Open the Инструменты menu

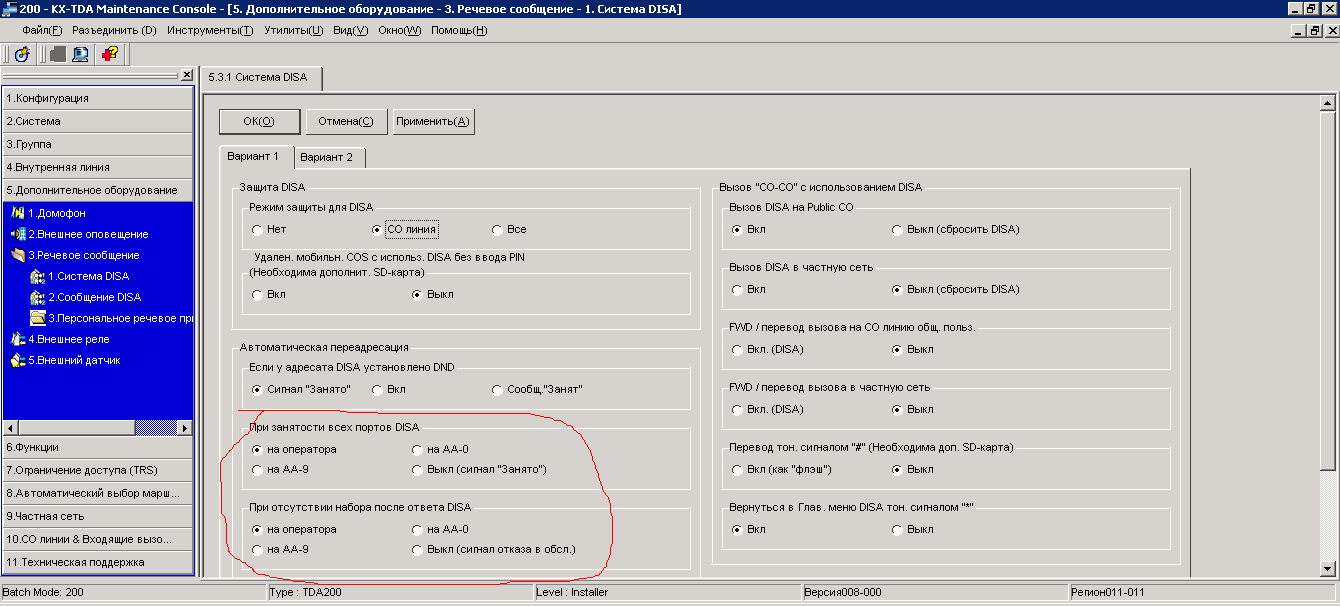tap(210, 30)
